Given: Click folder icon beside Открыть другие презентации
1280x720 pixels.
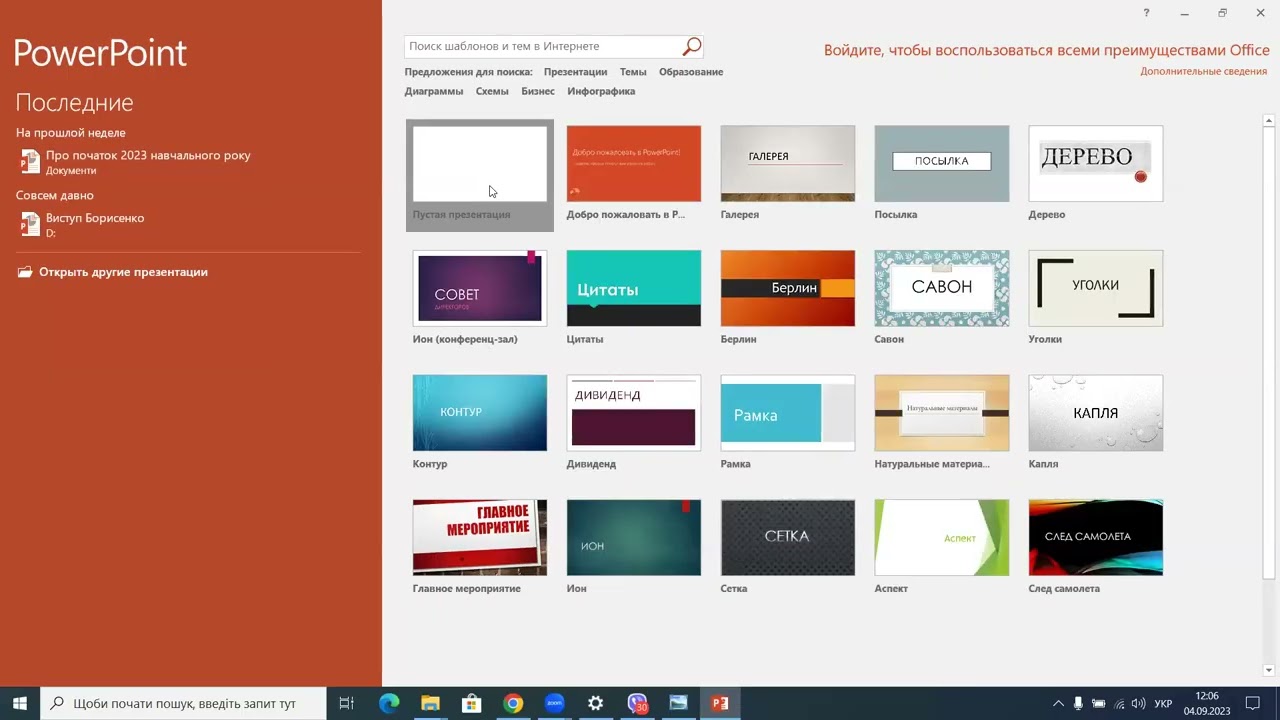Looking at the screenshot, I should click(x=25, y=272).
